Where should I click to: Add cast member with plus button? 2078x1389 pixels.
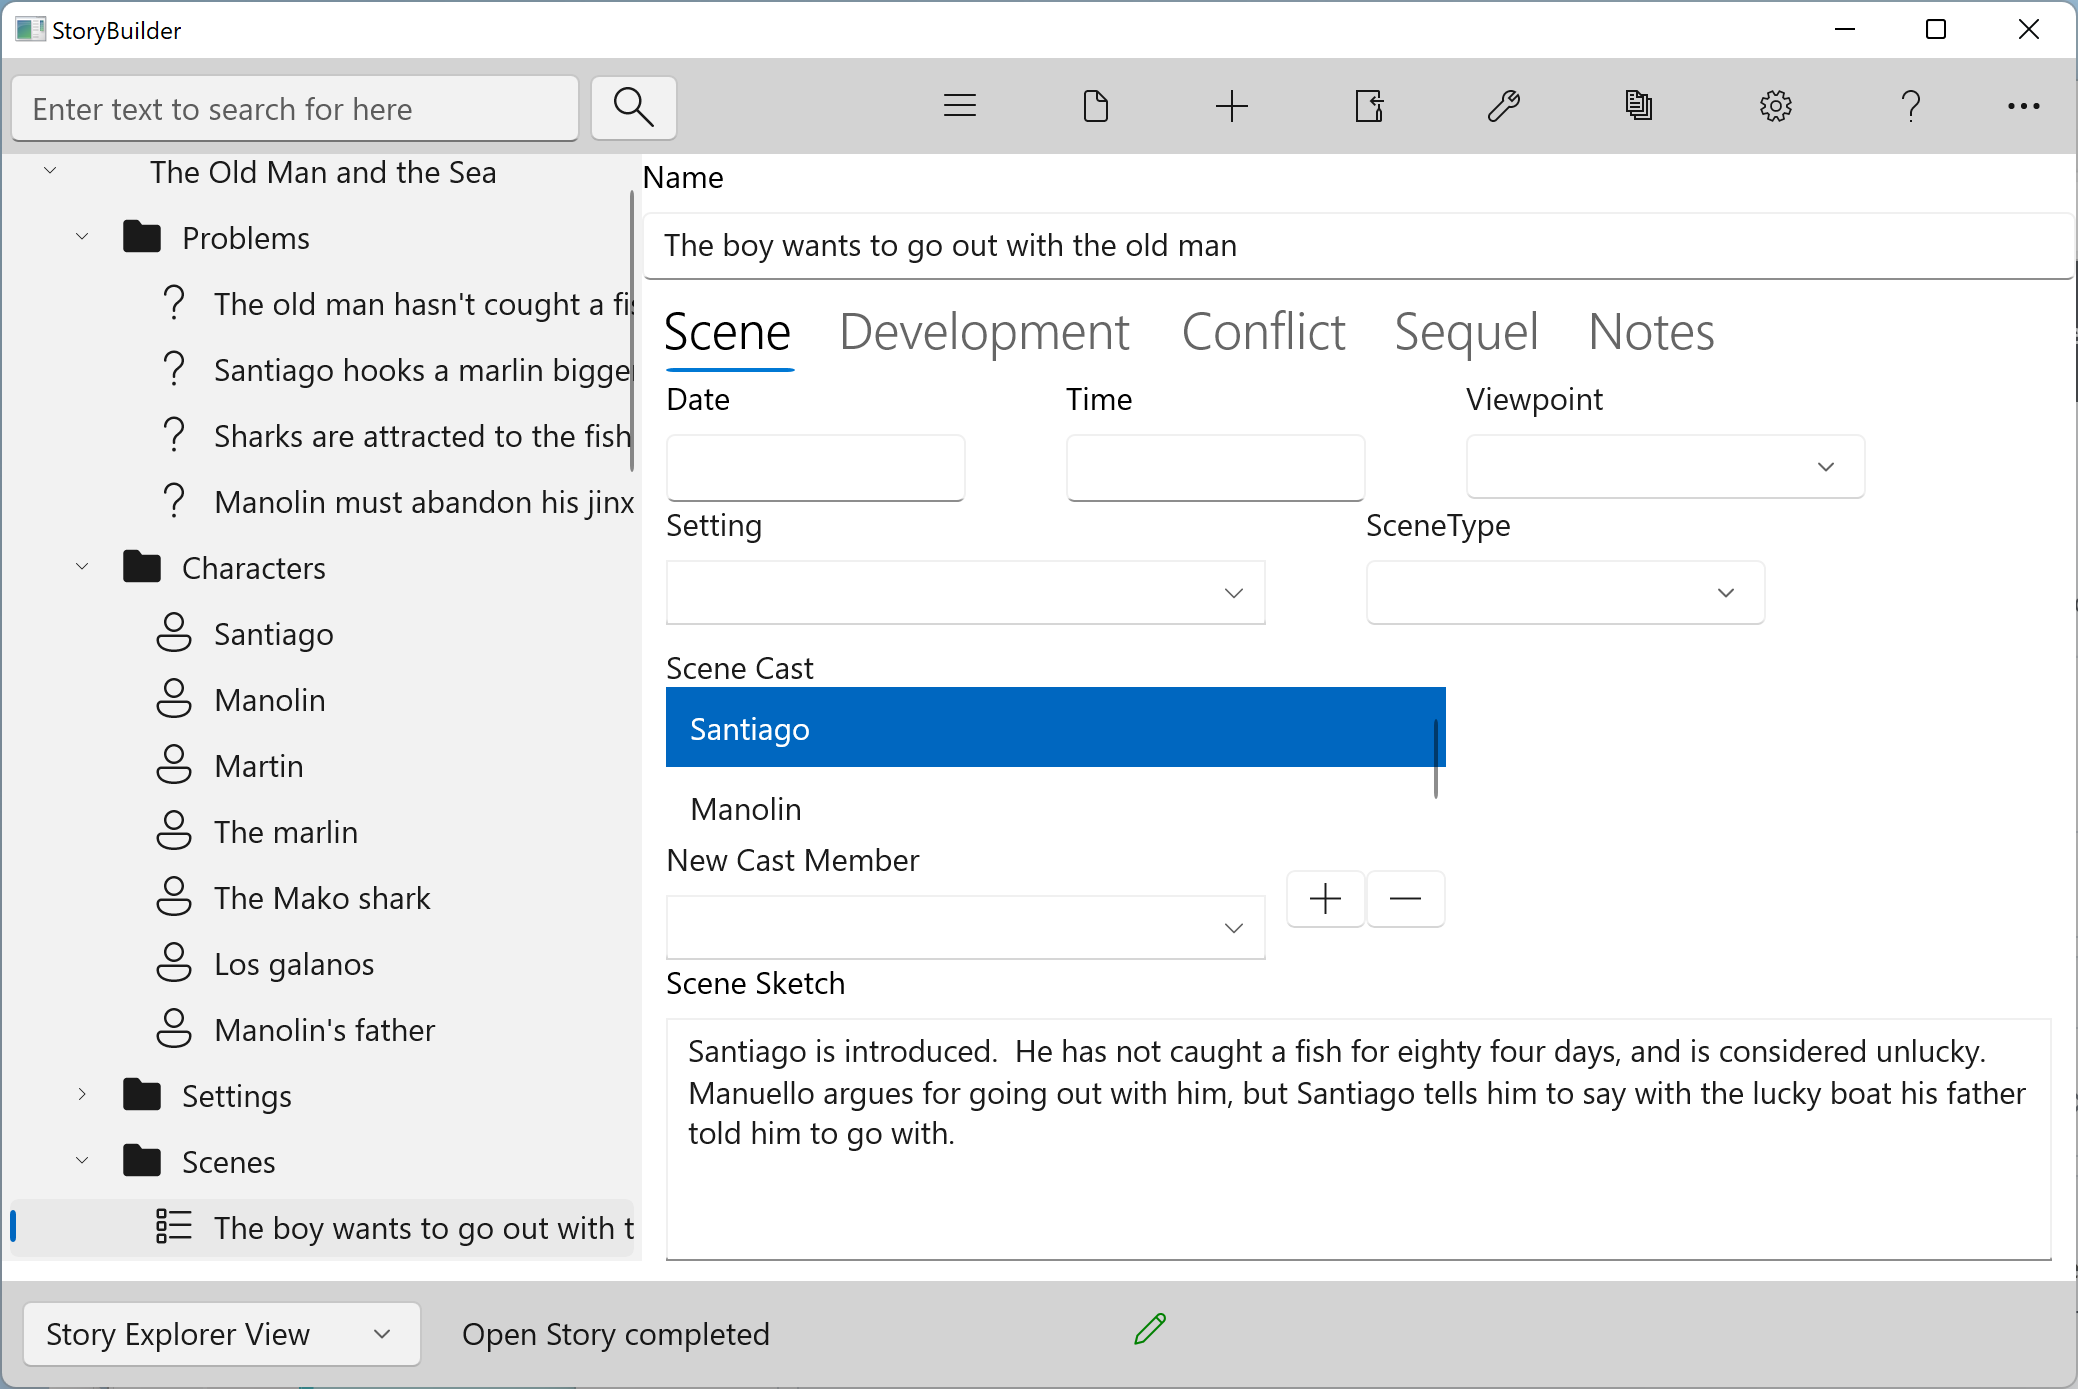pos(1325,899)
